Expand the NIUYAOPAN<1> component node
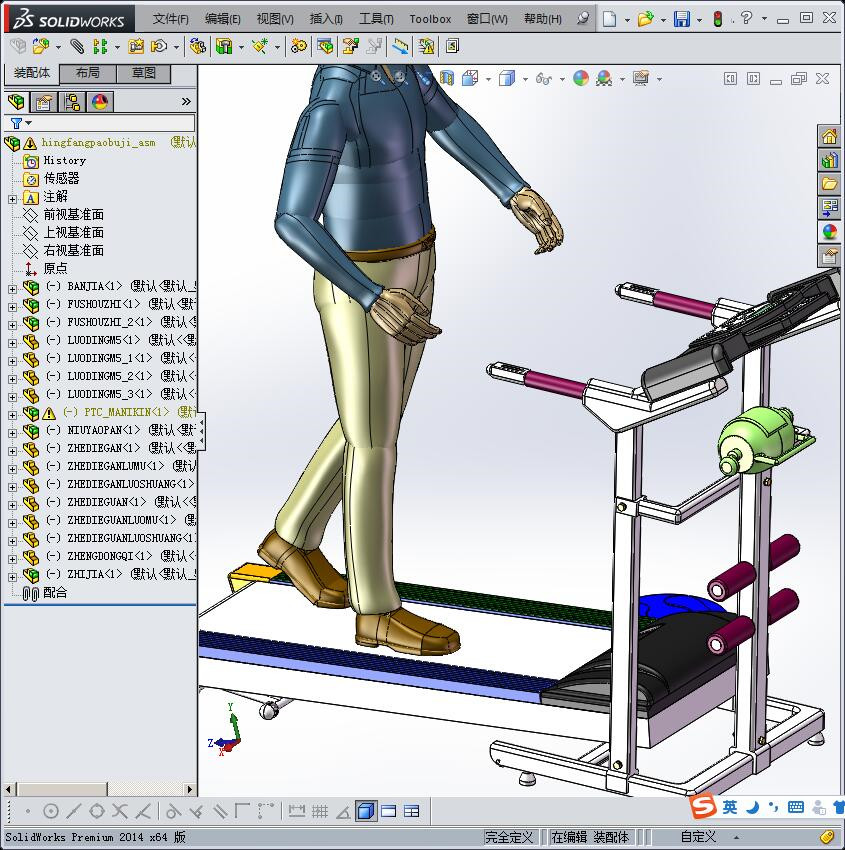 [x=12, y=433]
